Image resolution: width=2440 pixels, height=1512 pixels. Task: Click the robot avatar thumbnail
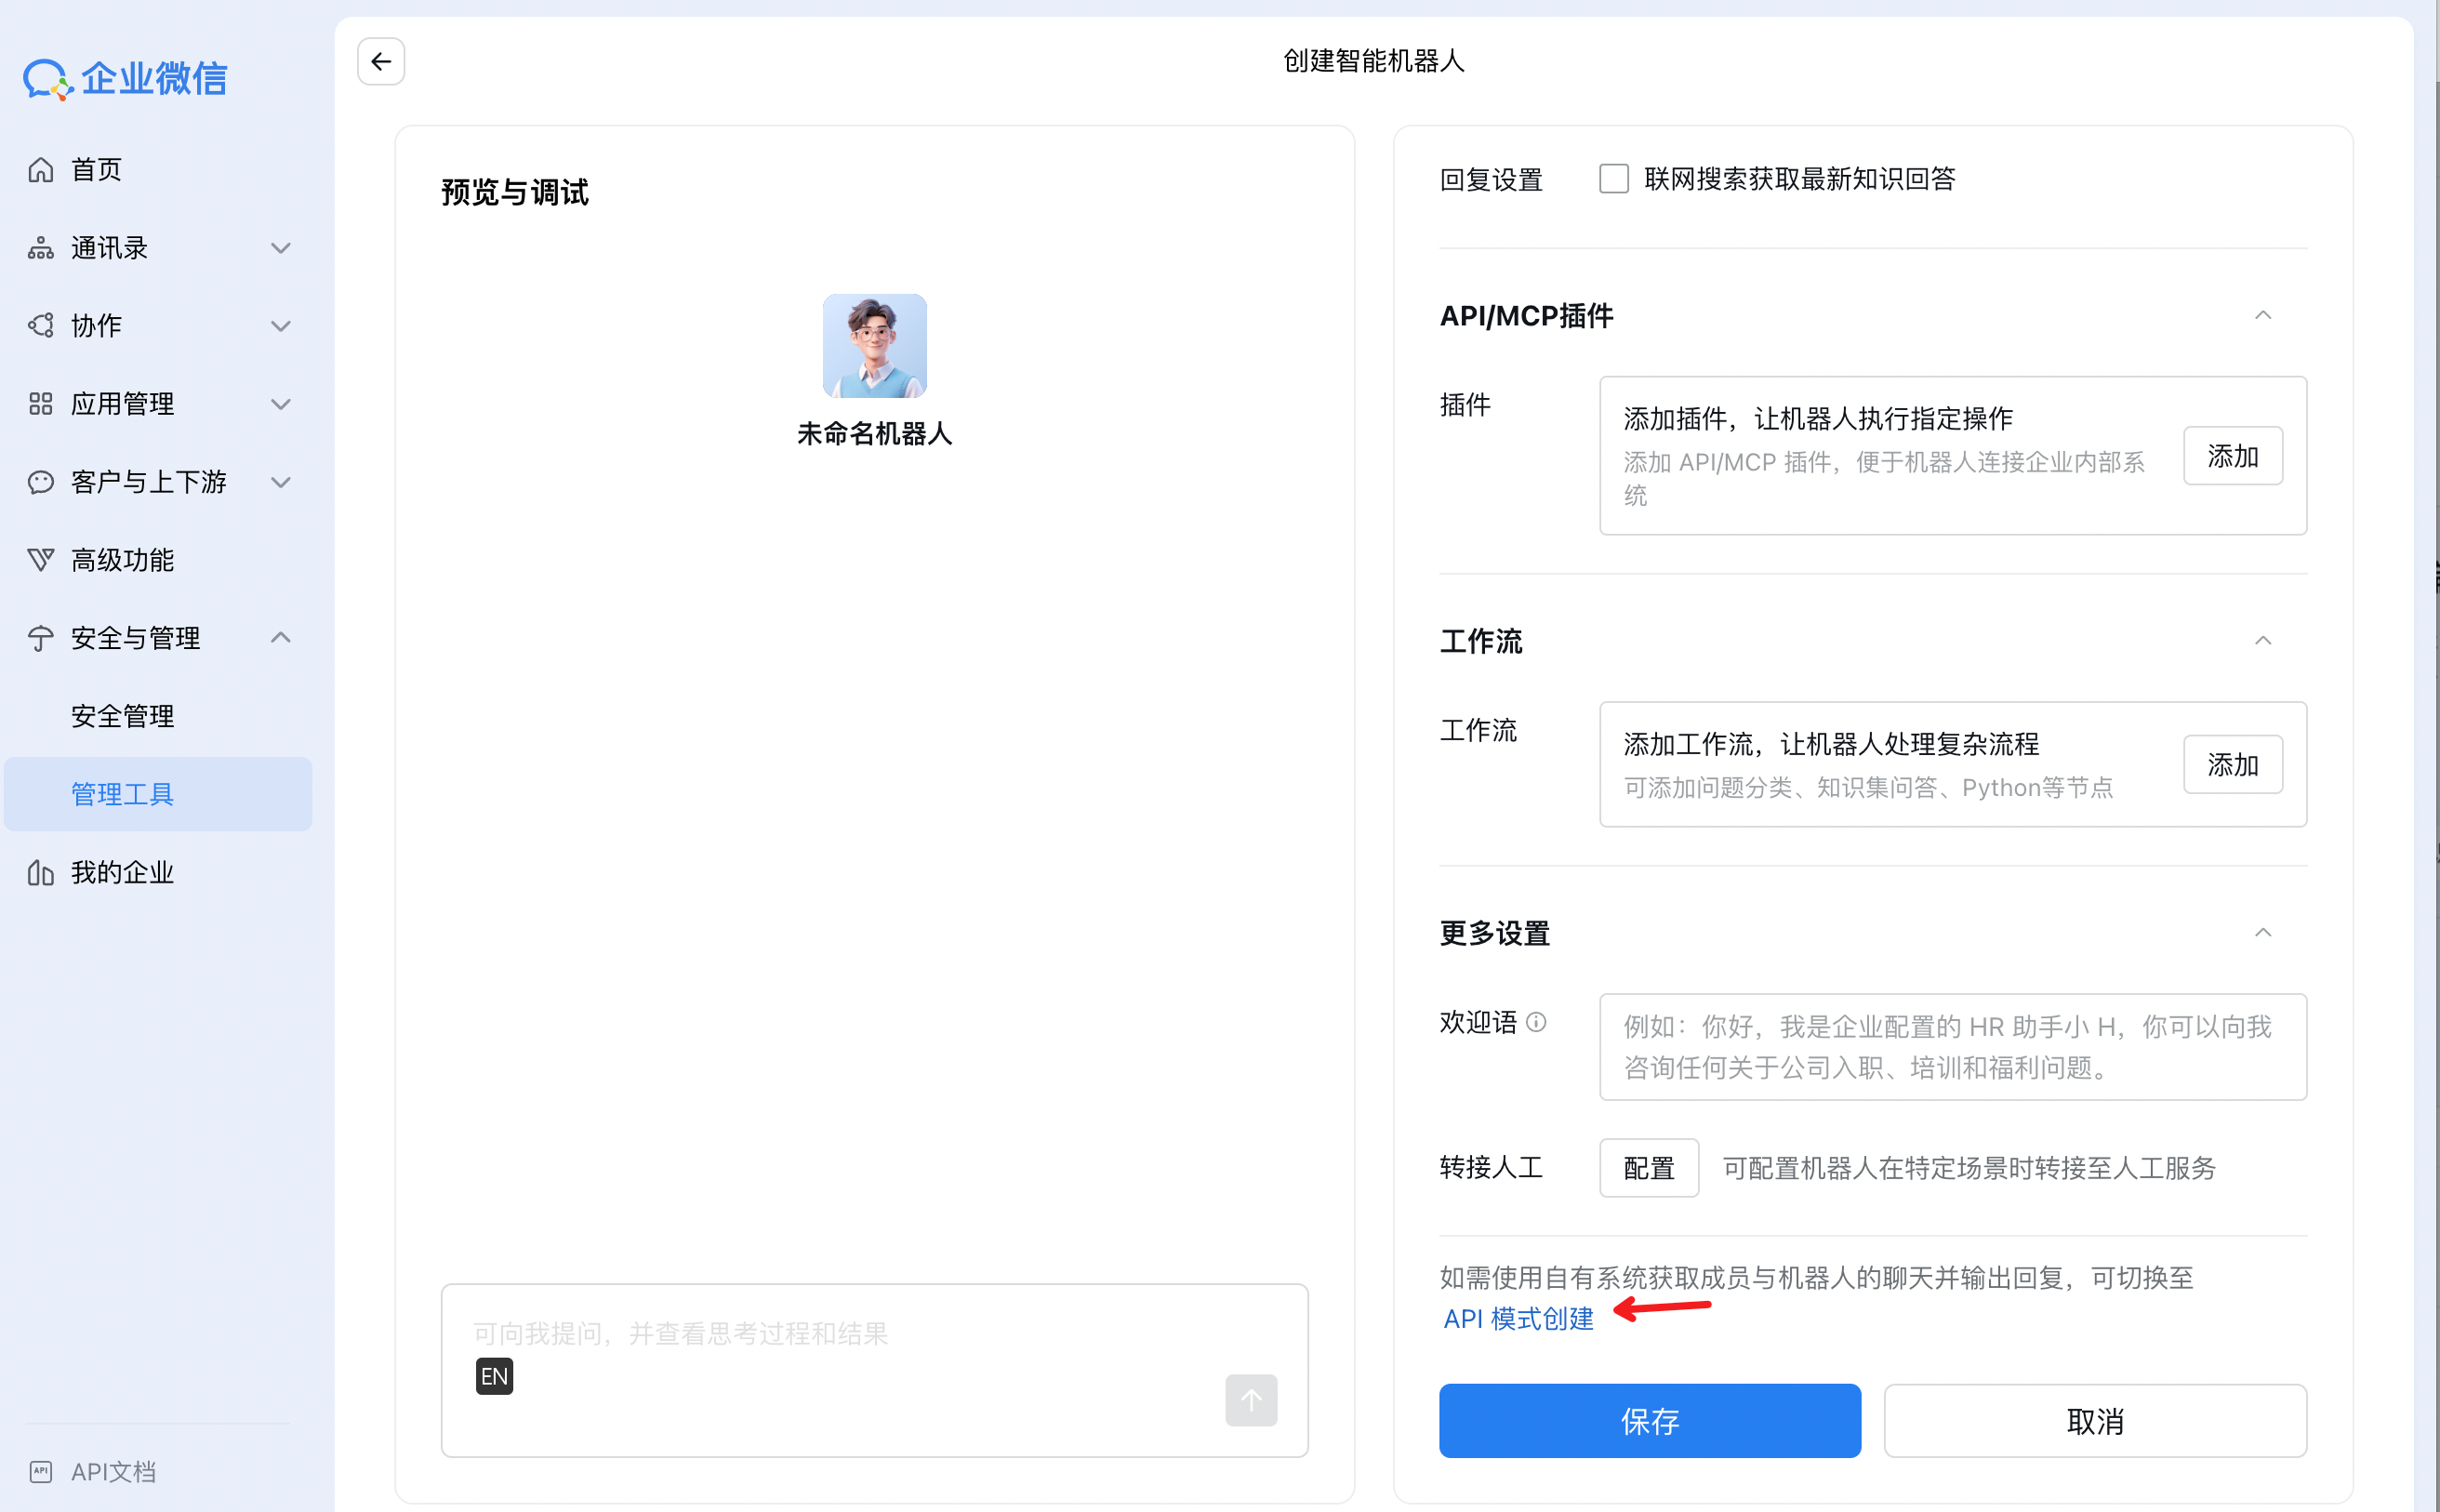874,346
